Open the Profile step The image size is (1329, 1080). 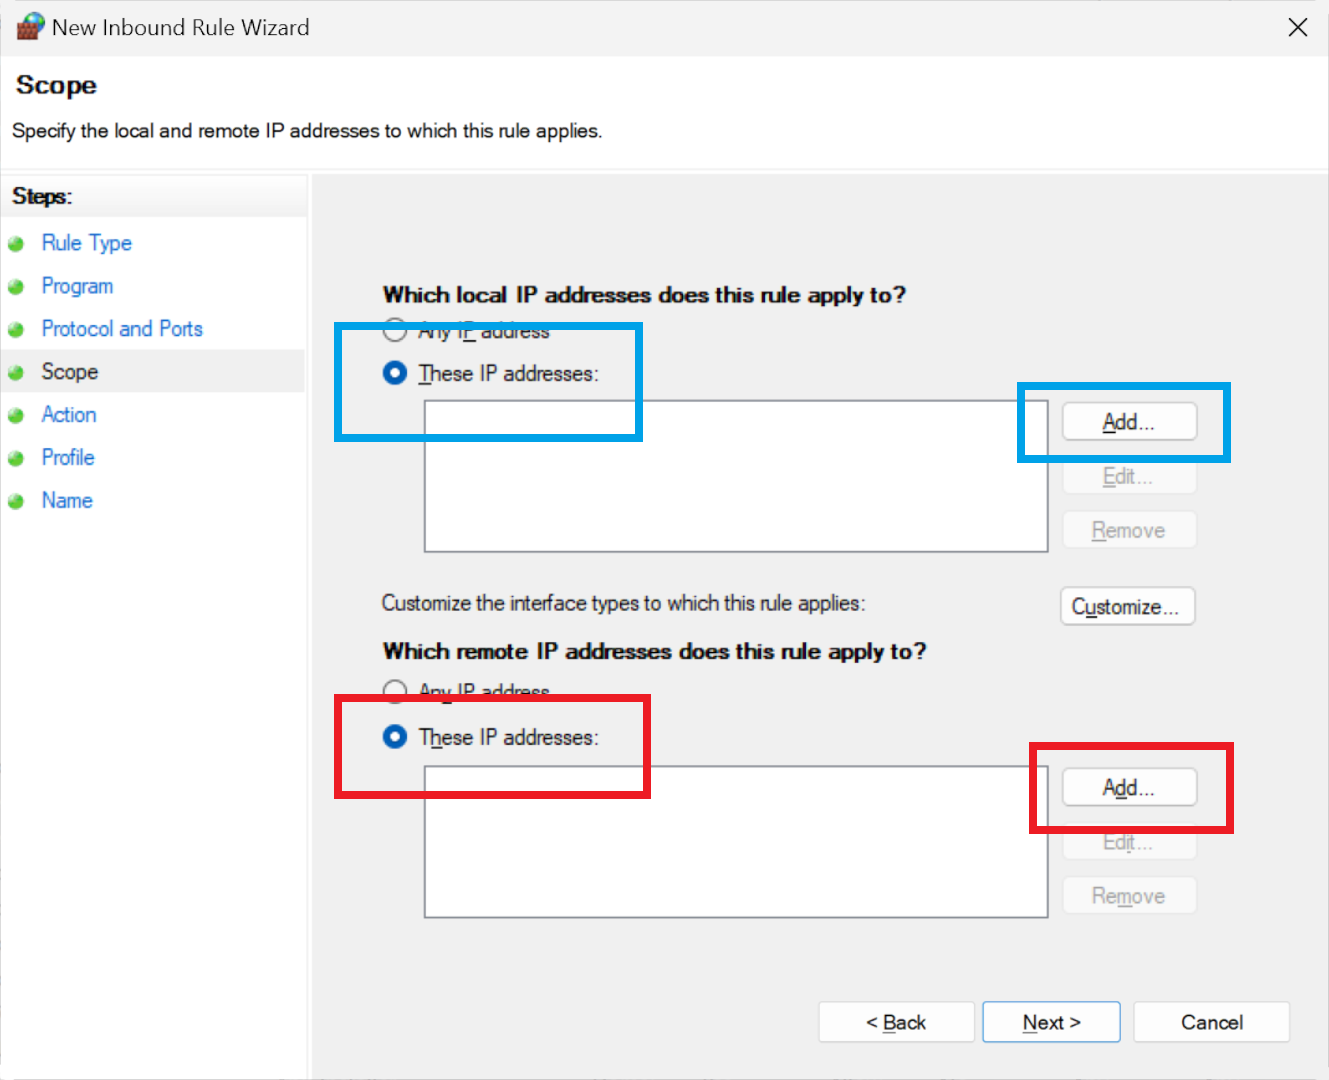tap(67, 458)
